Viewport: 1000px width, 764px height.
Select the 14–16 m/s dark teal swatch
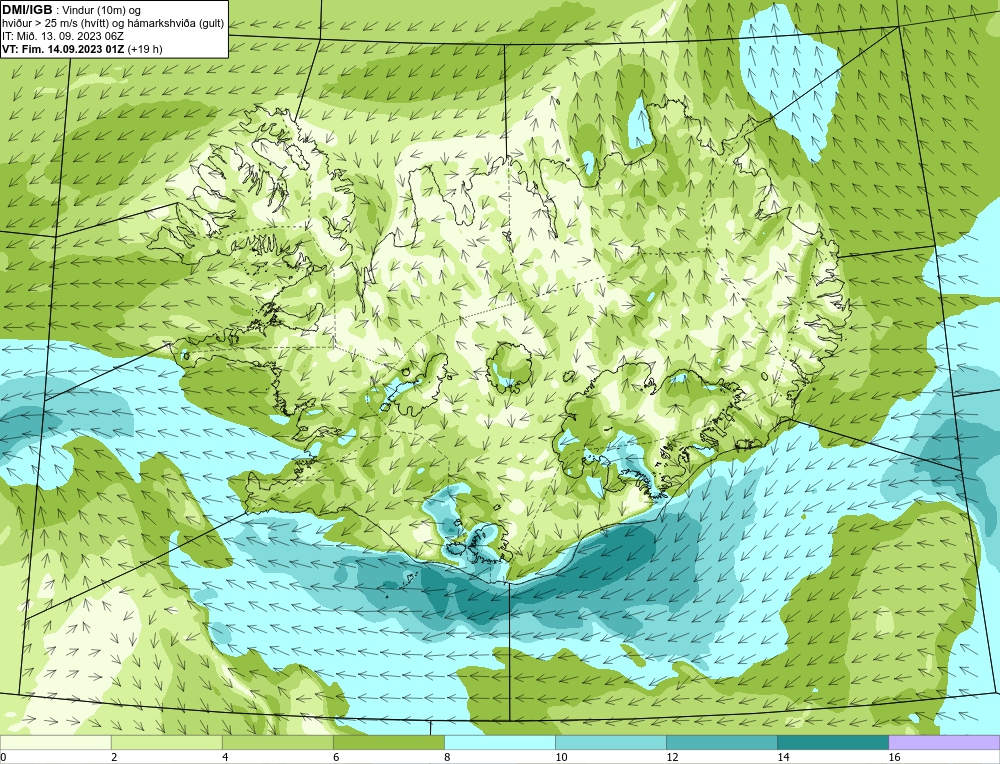[832, 742]
